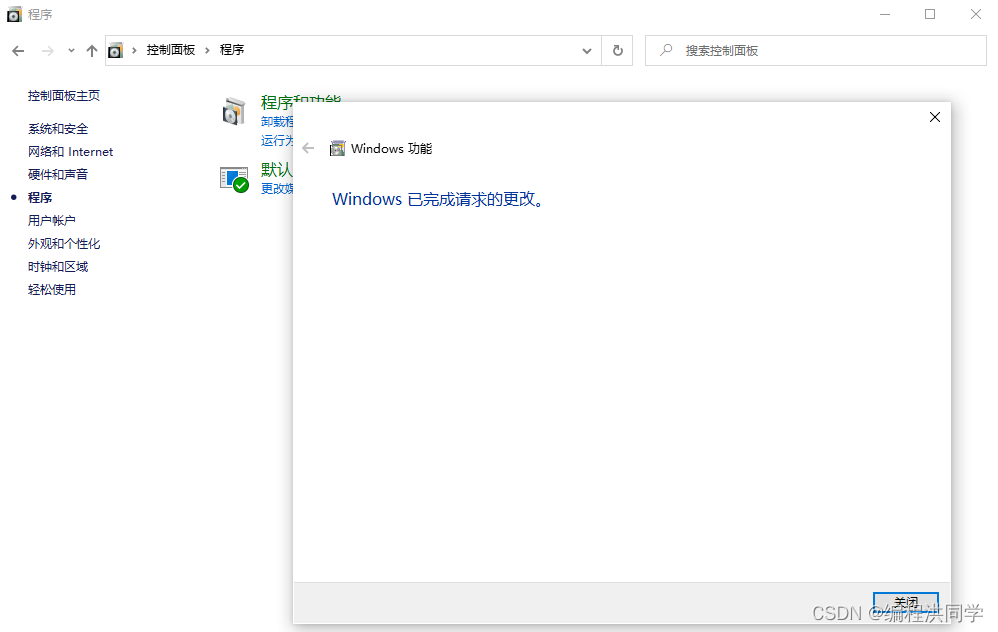Open the address bar history dropdown
The image size is (998, 632).
[587, 50]
